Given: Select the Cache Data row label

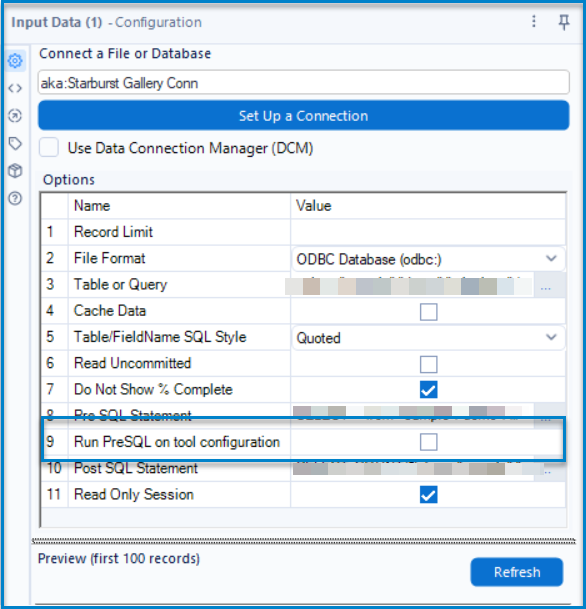Looking at the screenshot, I should coord(110,311).
